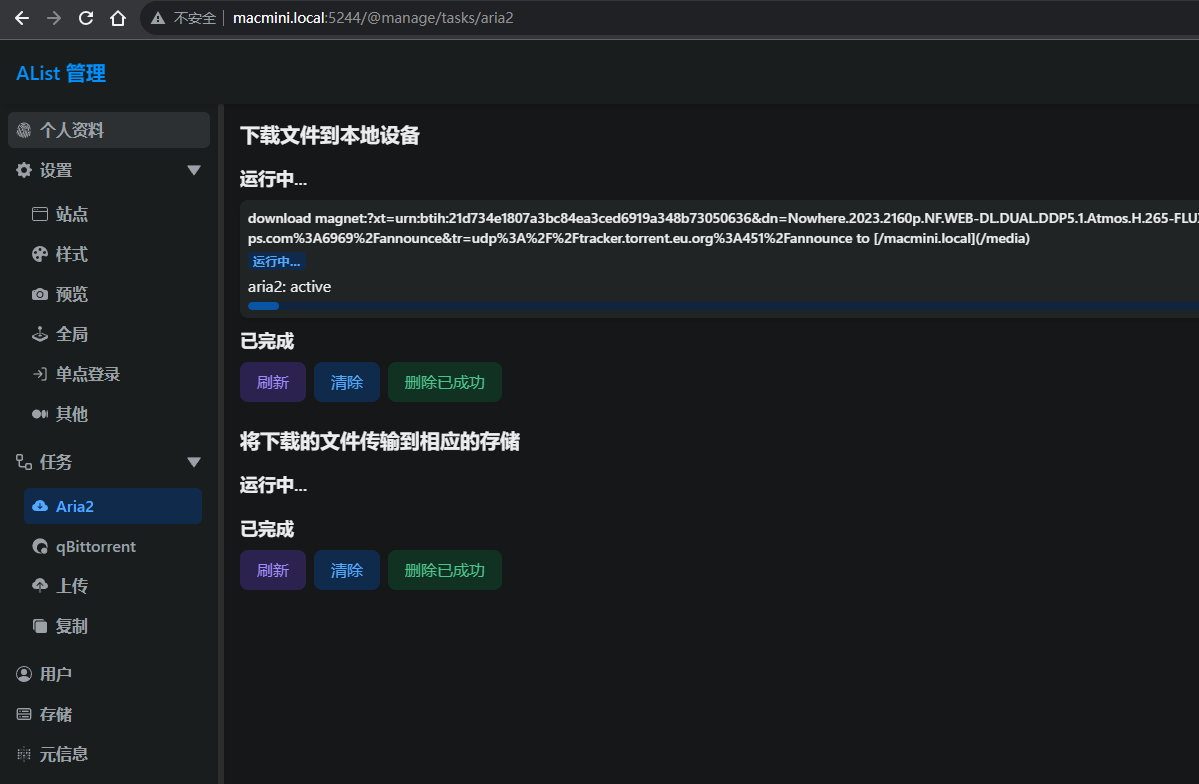Click 删除已成功 under the download section
This screenshot has height=784, width=1199.
(444, 382)
